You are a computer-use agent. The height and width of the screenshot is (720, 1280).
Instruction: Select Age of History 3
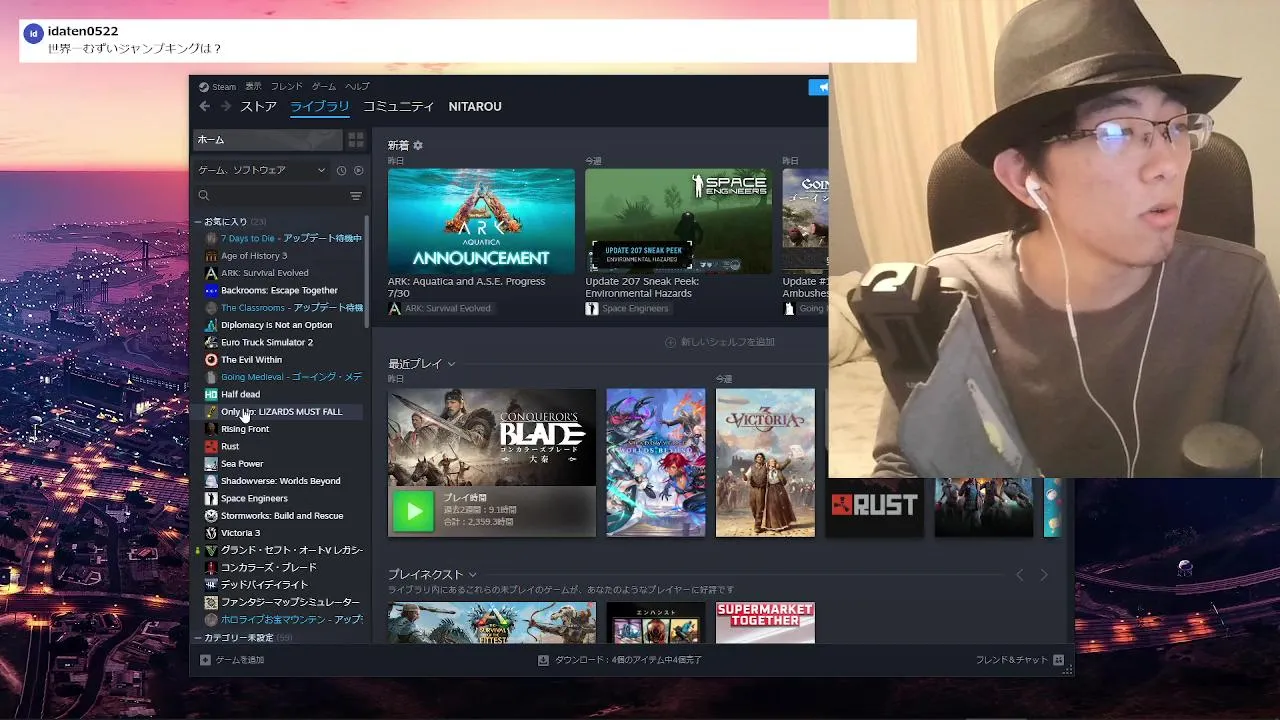click(283, 255)
